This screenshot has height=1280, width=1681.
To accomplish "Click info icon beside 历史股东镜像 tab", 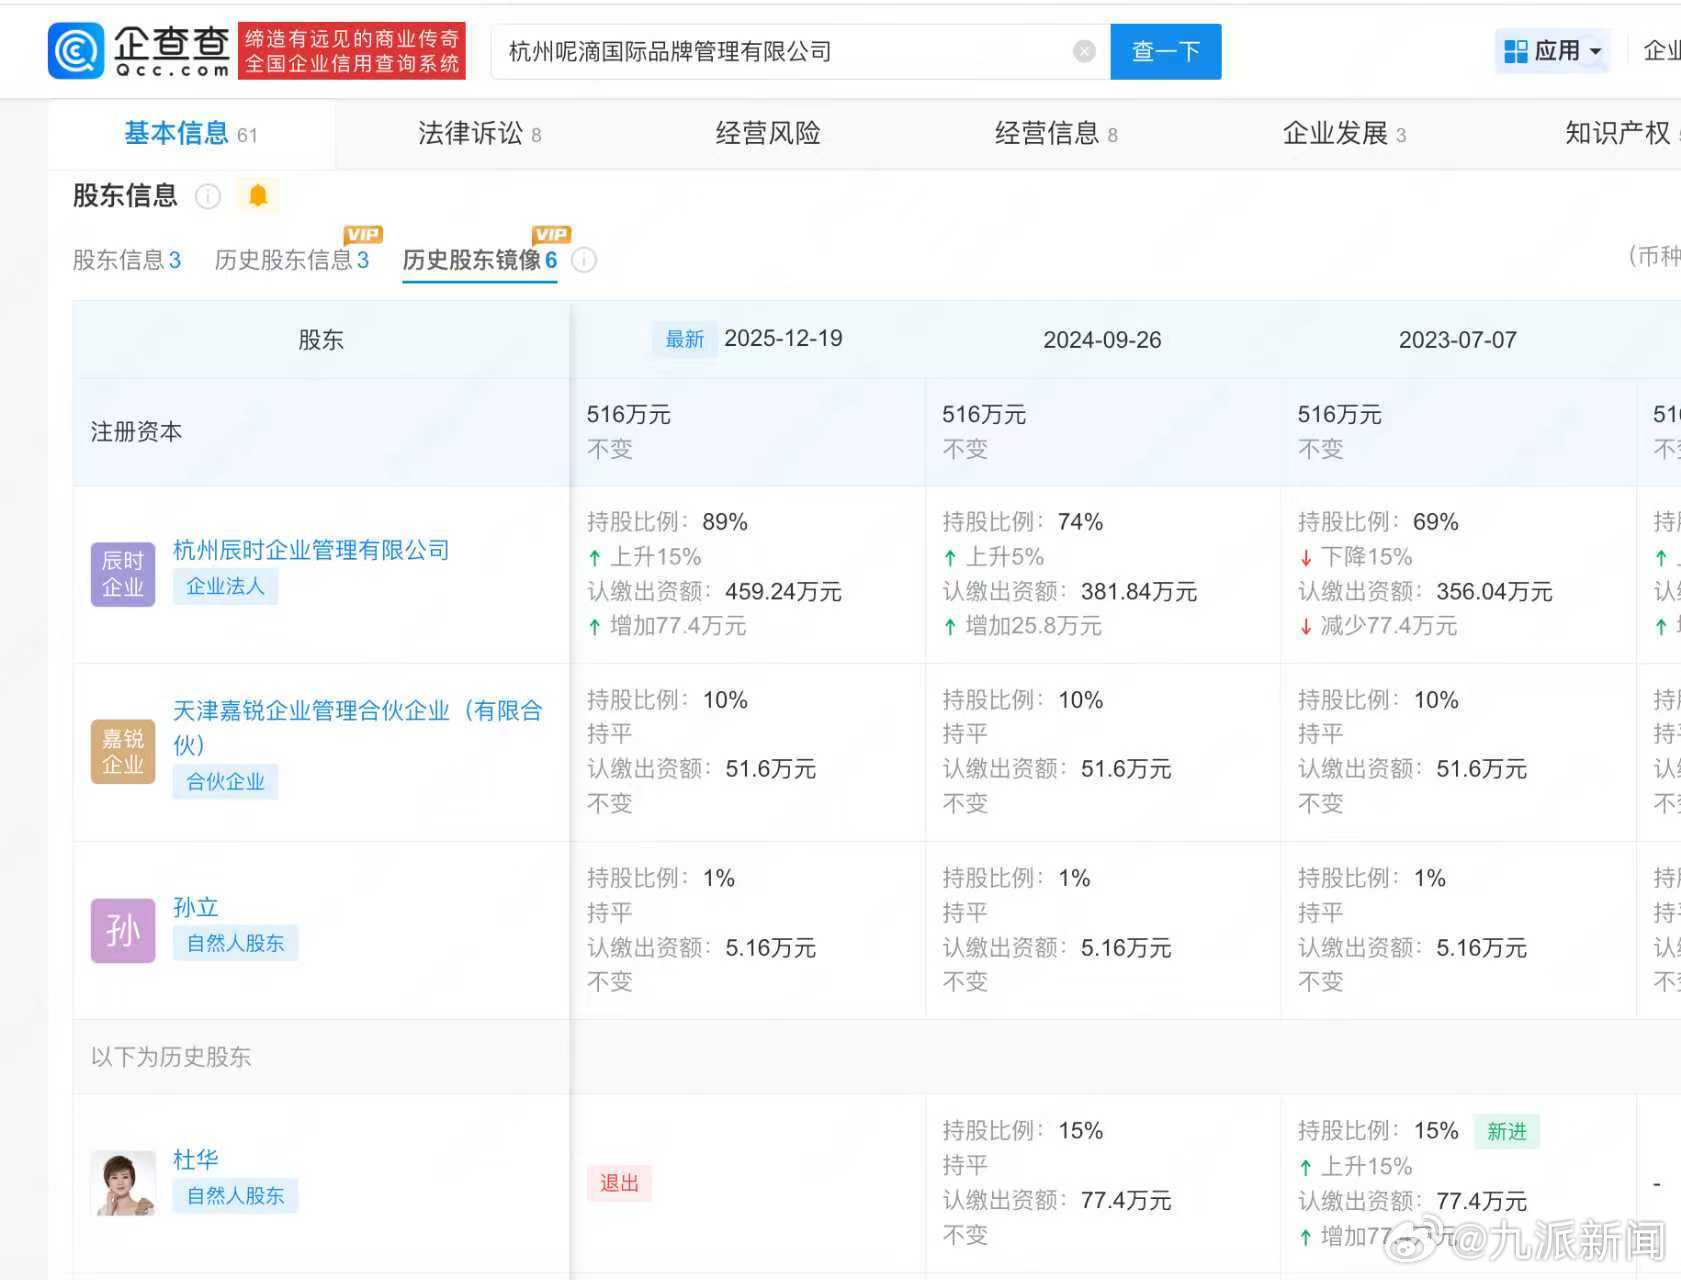I will tap(584, 261).
